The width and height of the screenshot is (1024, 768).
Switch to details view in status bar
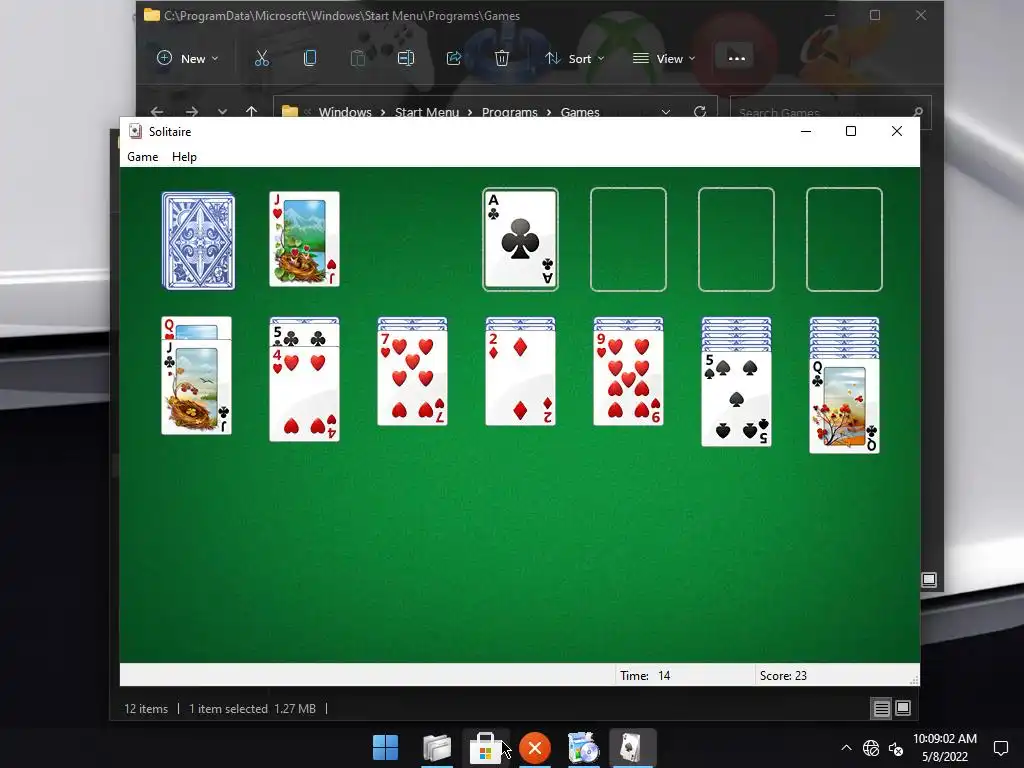pos(882,709)
